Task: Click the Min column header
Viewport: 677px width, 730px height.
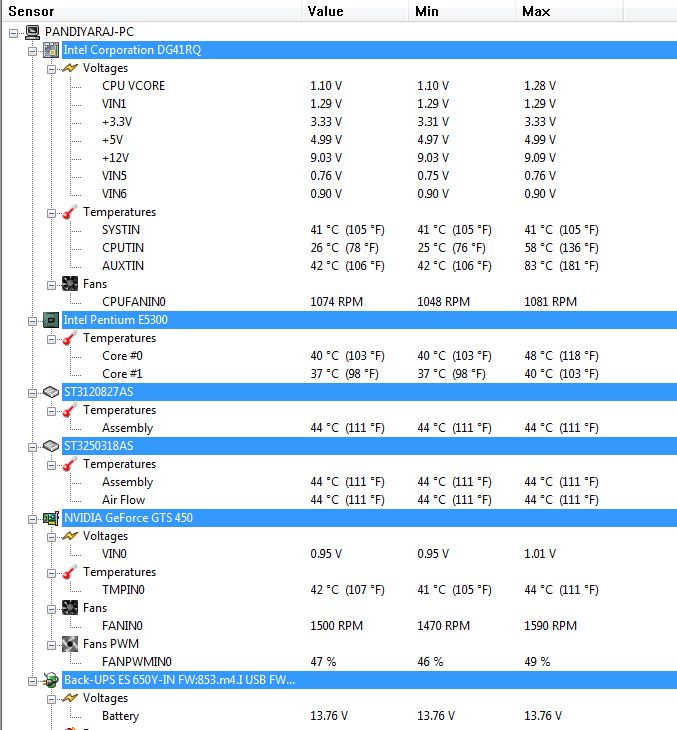Action: coord(462,11)
